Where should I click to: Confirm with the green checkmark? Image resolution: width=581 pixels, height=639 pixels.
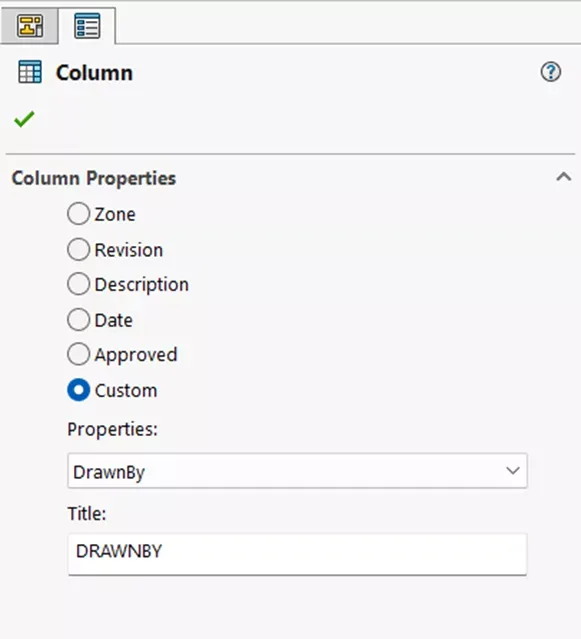tap(24, 119)
